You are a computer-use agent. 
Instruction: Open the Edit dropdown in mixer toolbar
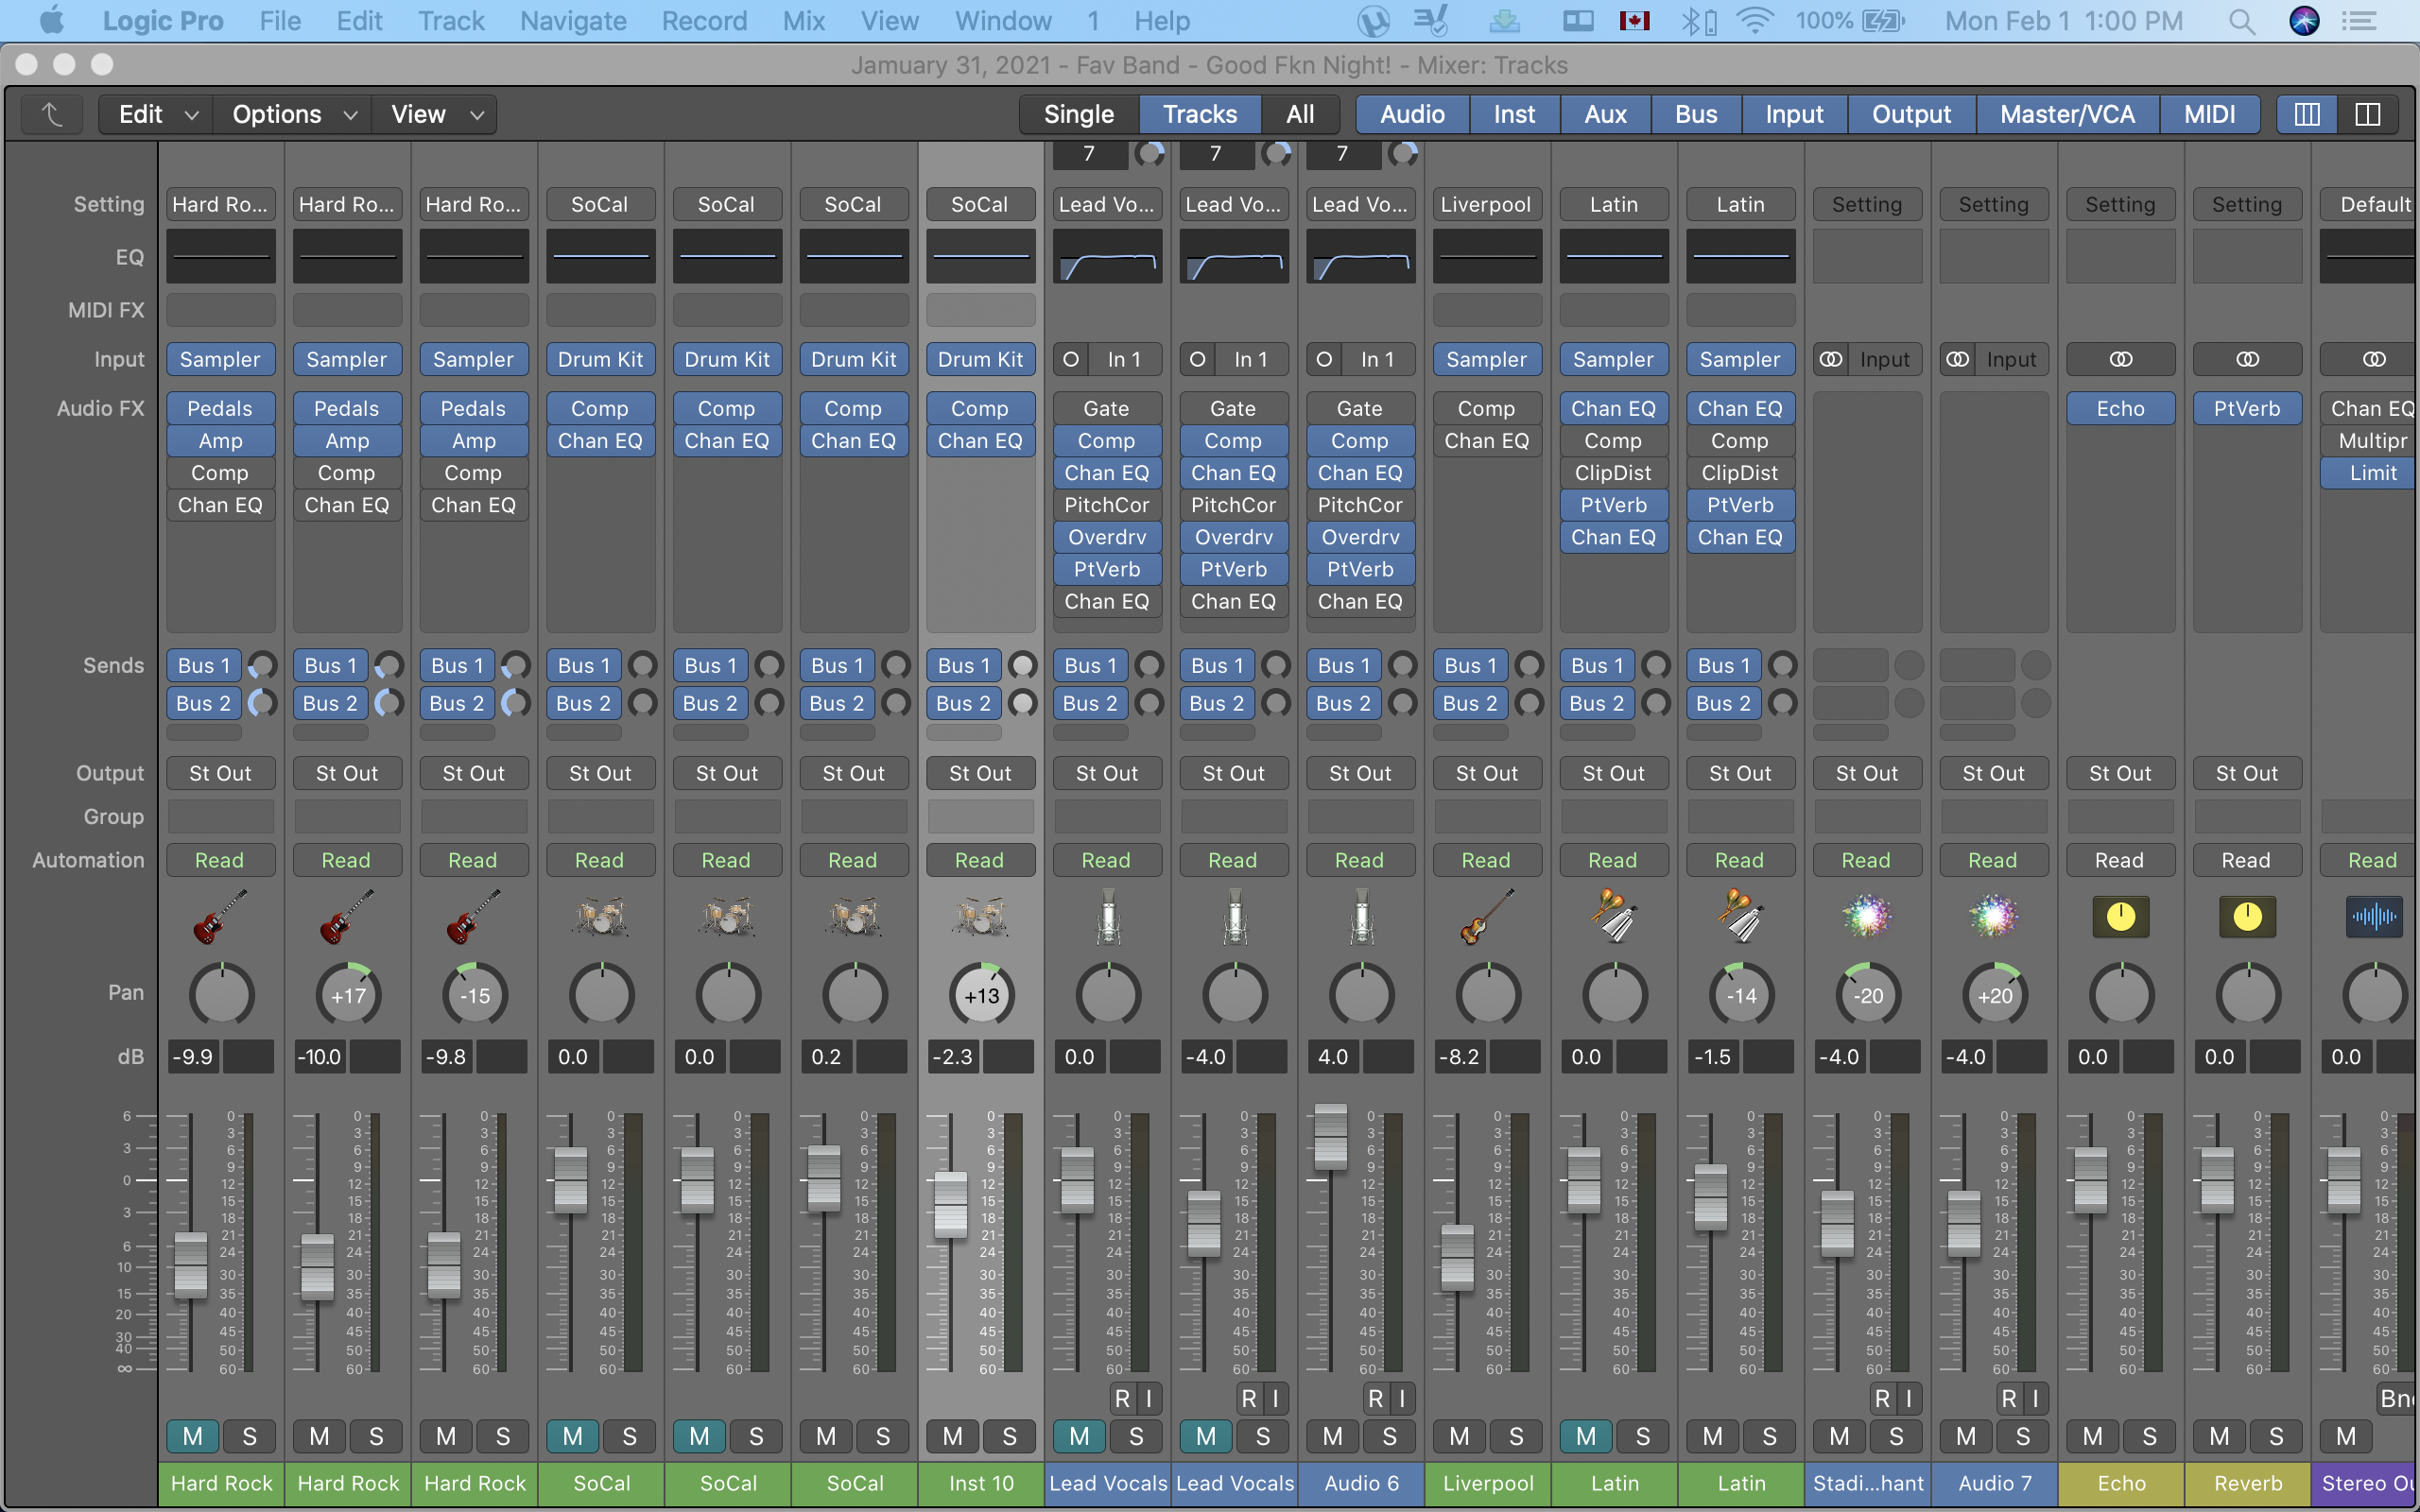[157, 114]
